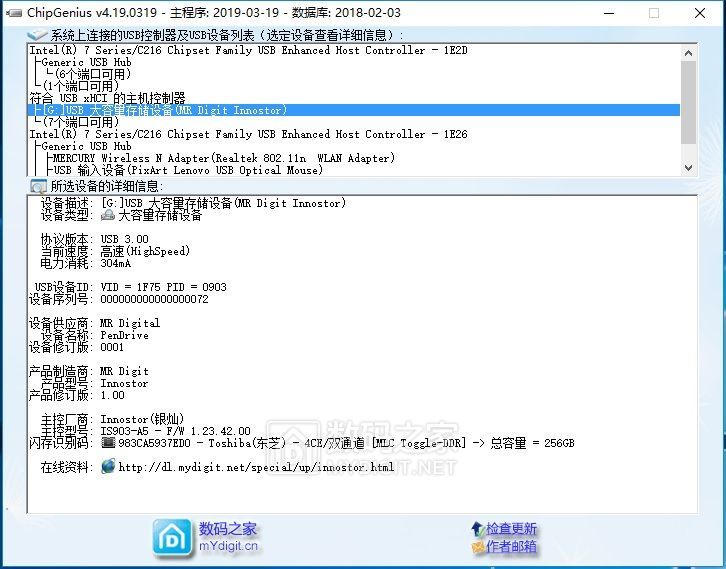Minimize the ChipGenius window

click(x=609, y=13)
